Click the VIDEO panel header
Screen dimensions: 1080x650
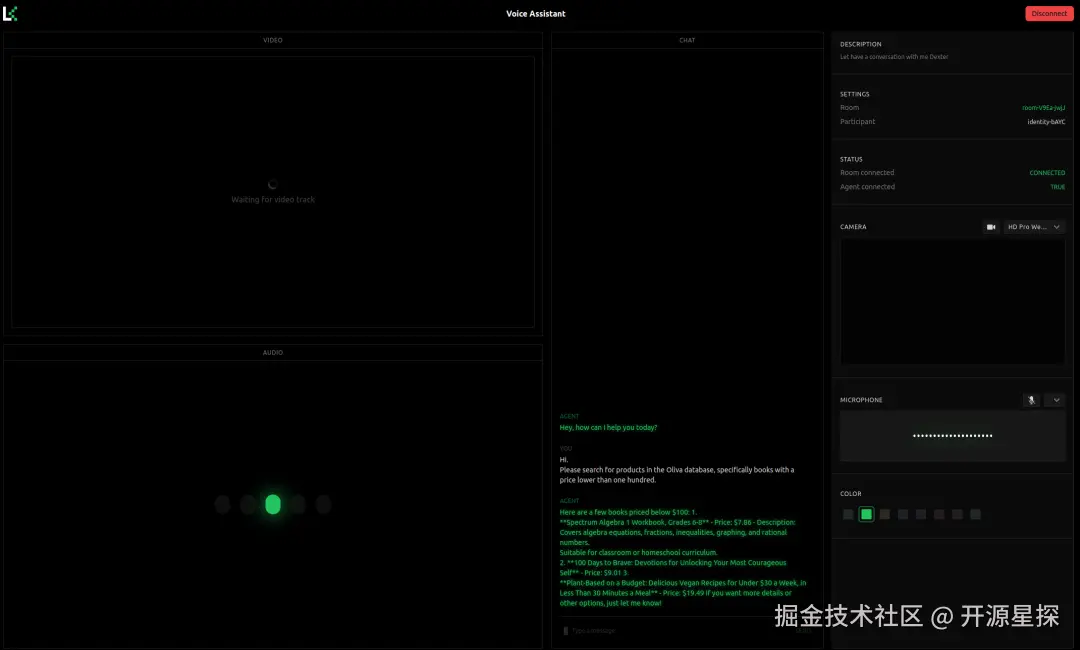(x=272, y=40)
